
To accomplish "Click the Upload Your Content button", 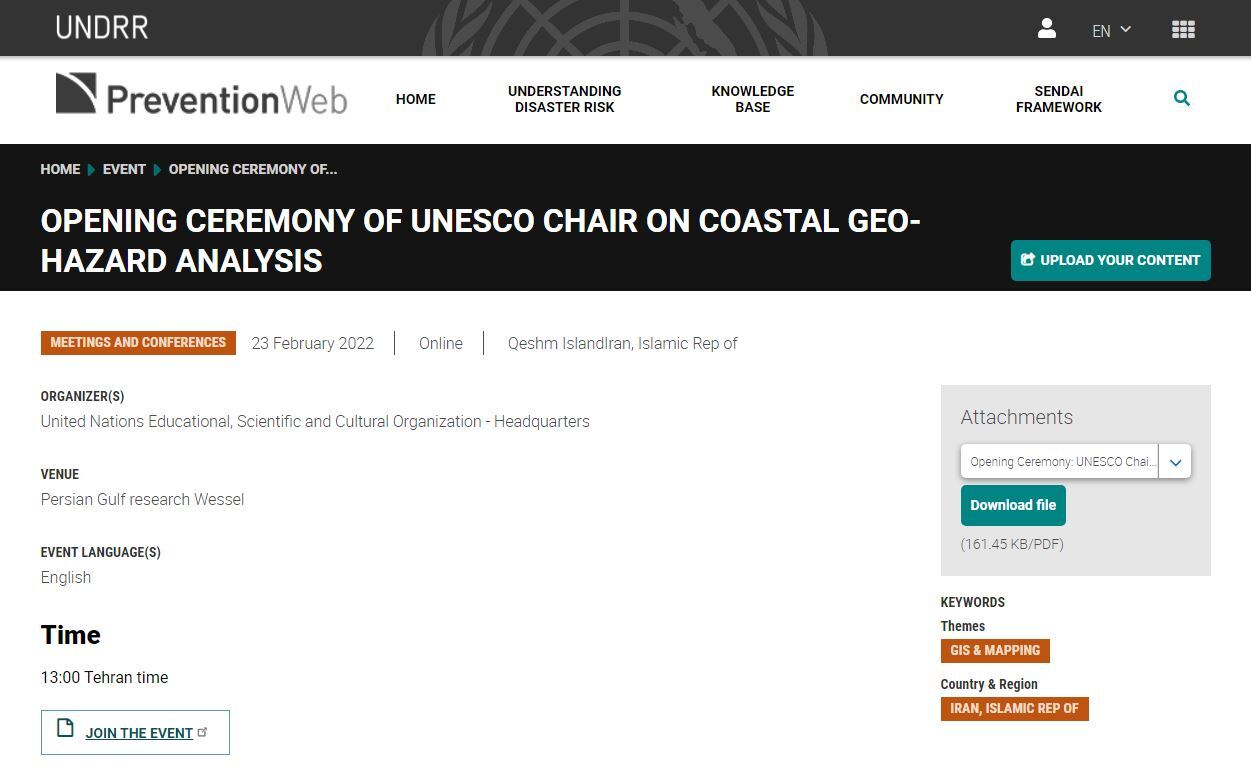I will 1110,259.
